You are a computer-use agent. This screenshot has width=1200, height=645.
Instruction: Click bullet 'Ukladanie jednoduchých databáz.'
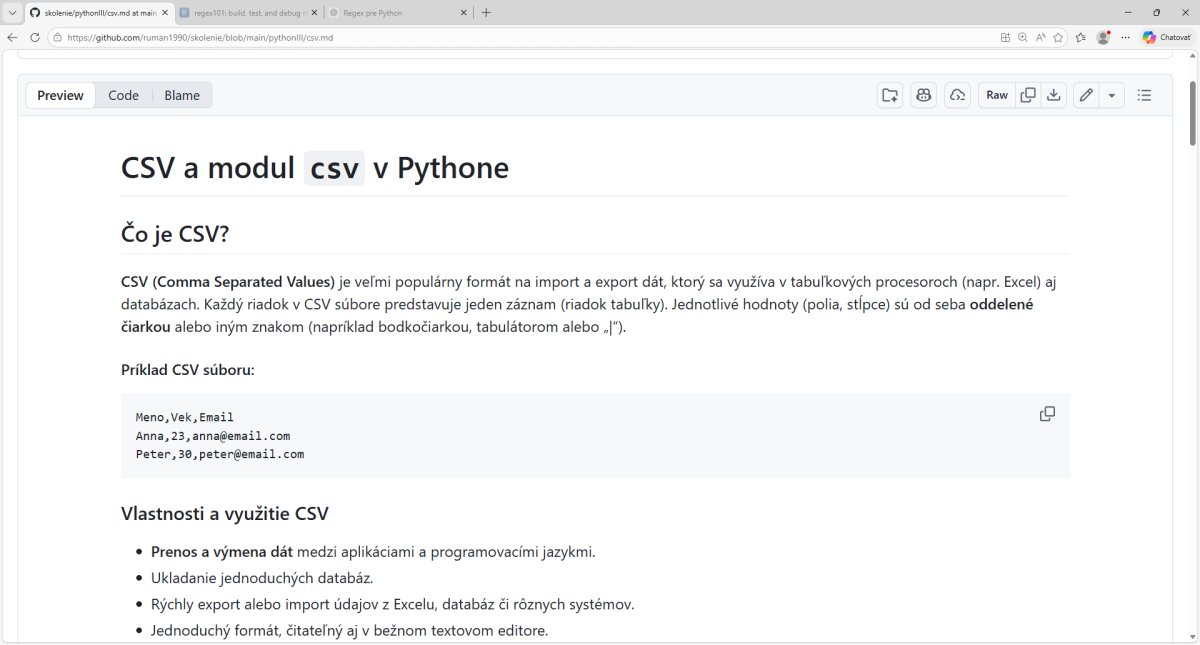(x=262, y=577)
